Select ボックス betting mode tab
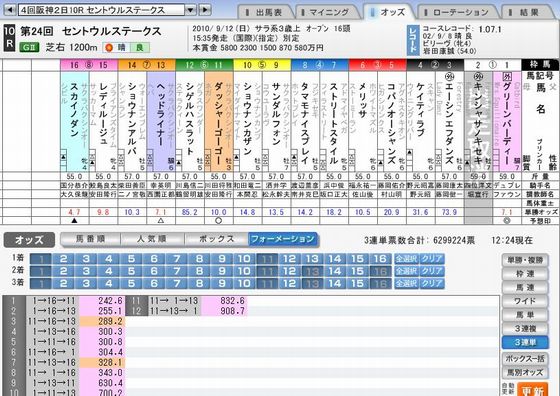The height and width of the screenshot is (396, 560). 216,240
